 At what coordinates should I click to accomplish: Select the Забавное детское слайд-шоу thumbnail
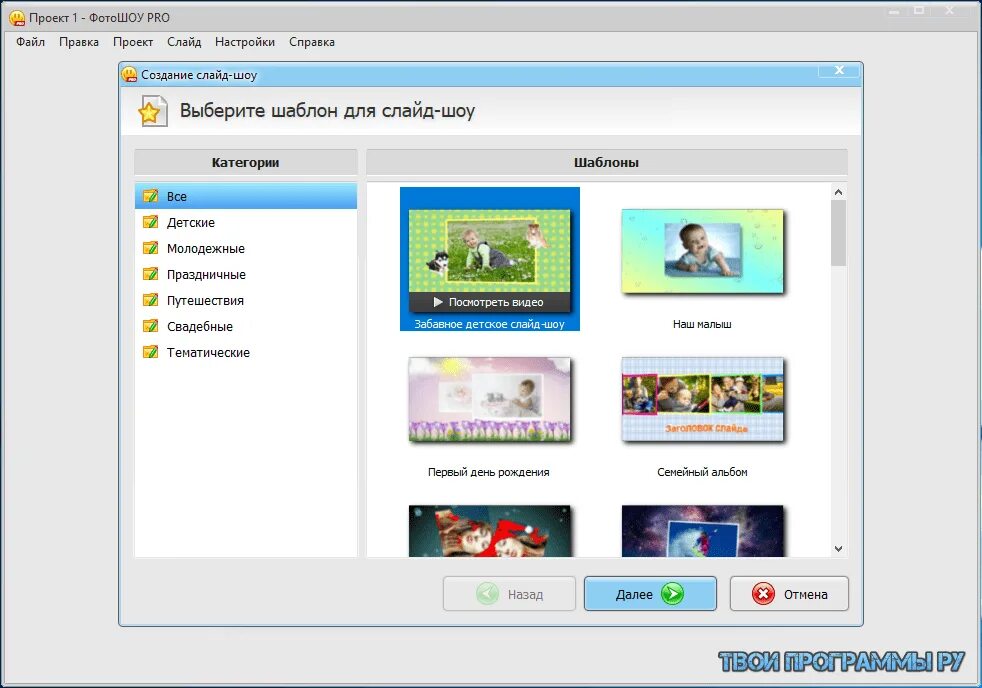(x=489, y=260)
